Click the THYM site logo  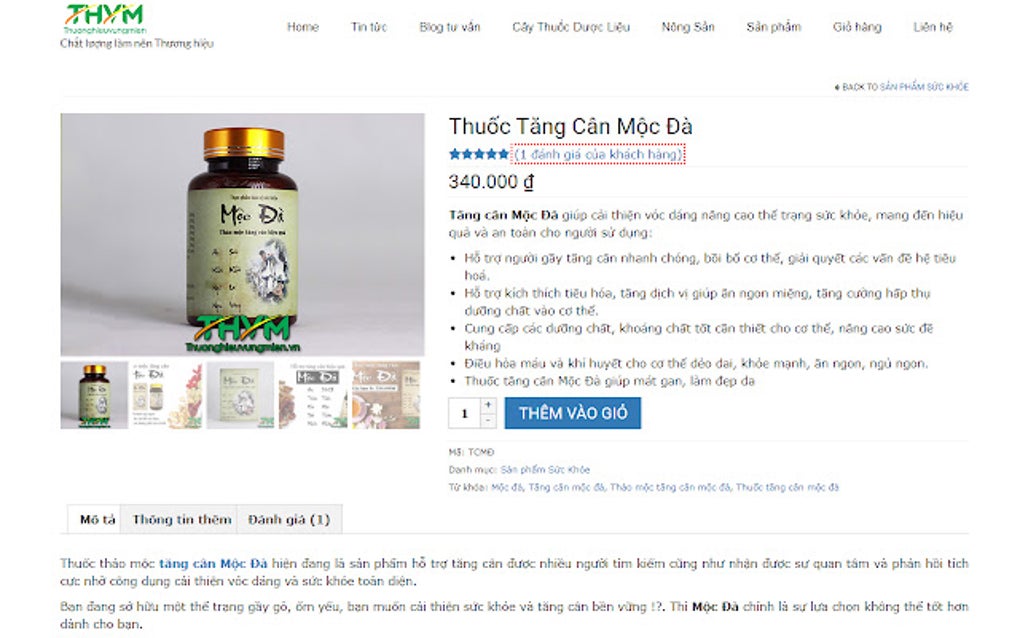(105, 19)
